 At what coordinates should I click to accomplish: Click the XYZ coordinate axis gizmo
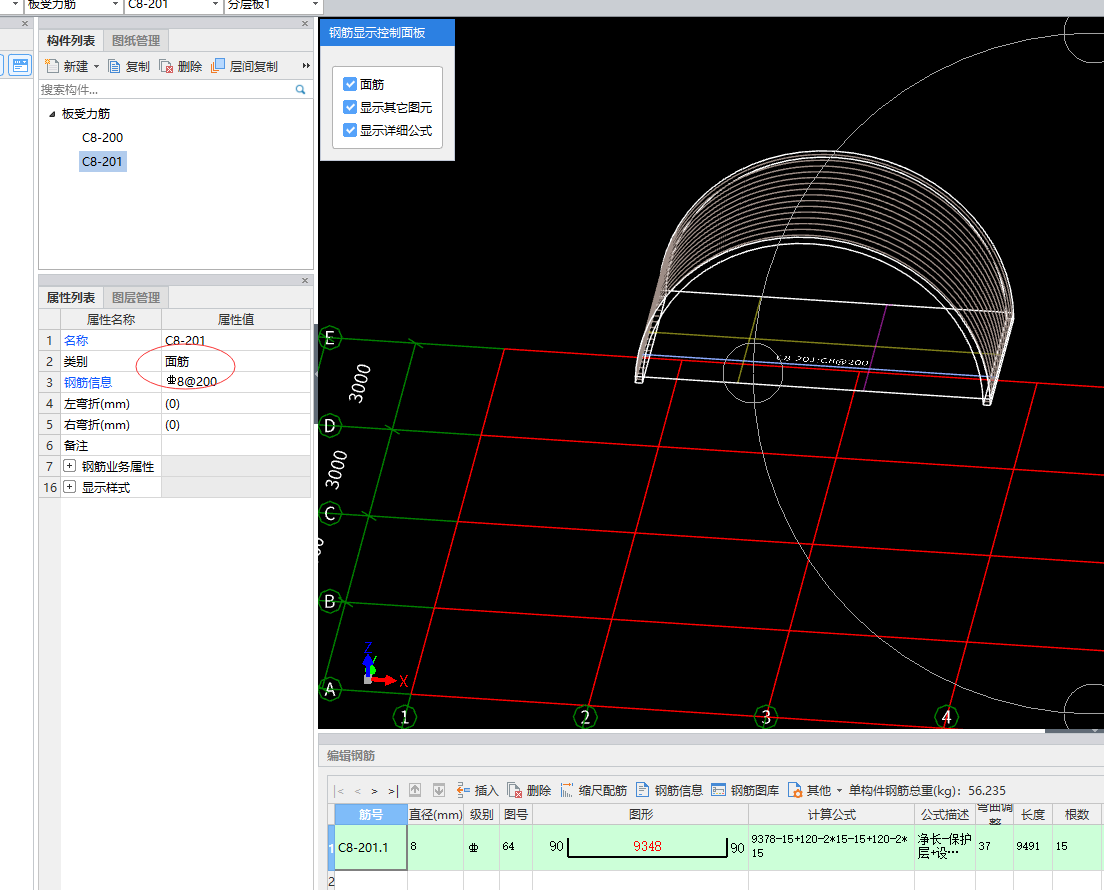click(x=383, y=665)
